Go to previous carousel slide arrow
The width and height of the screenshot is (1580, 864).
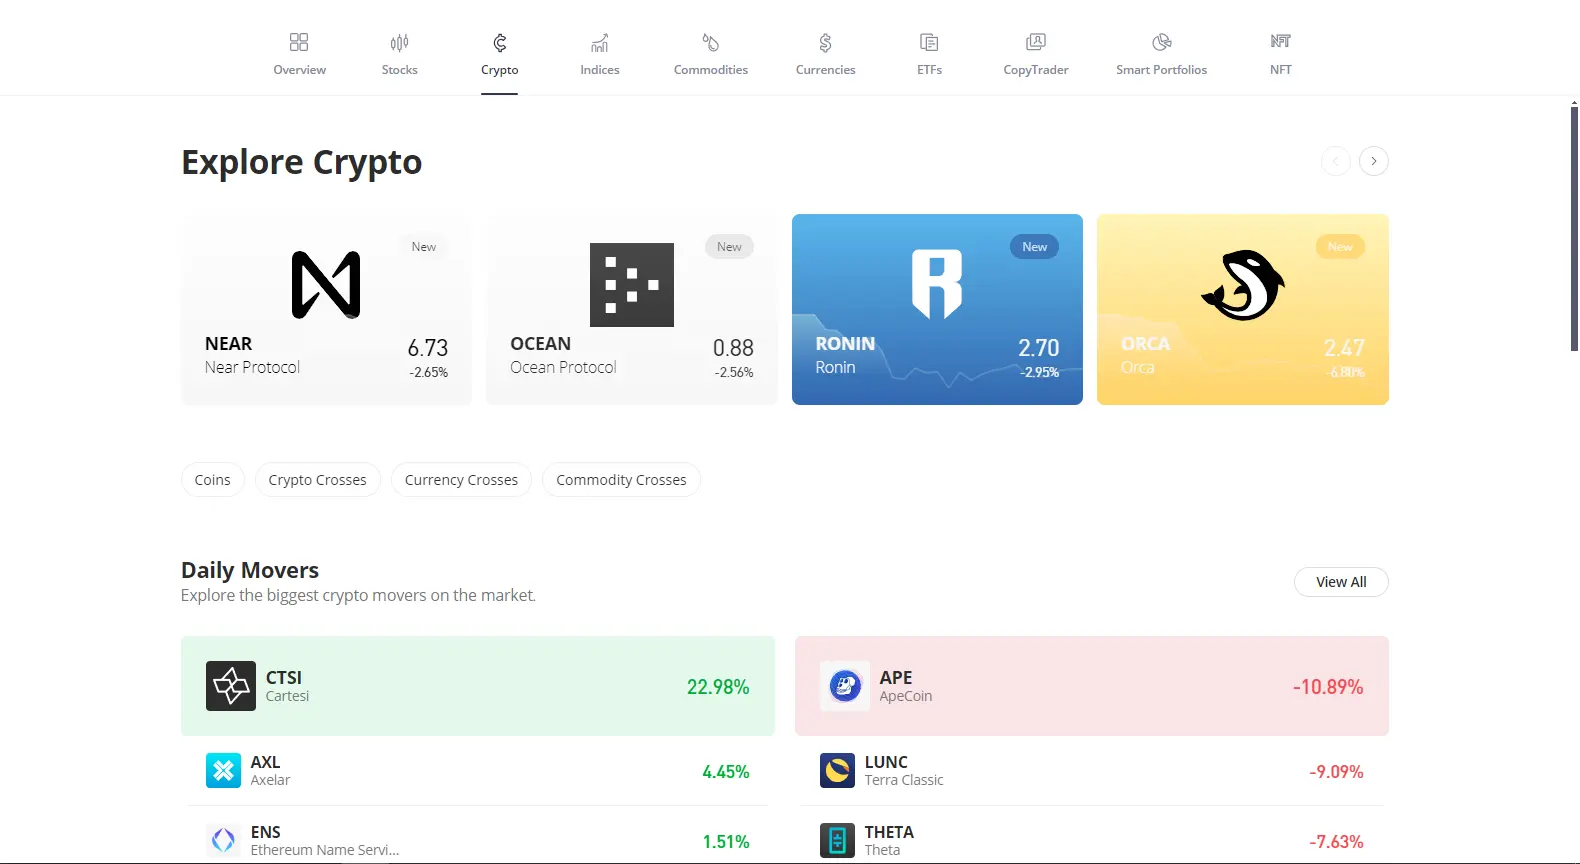click(1336, 161)
